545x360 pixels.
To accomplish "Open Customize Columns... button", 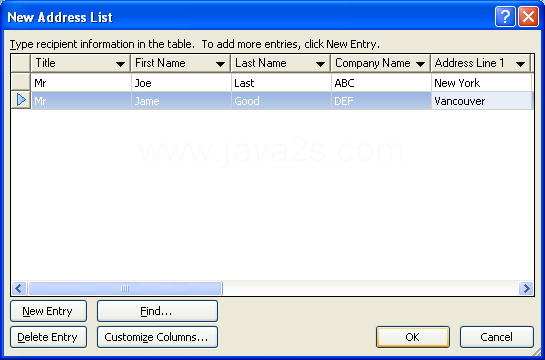I will [157, 337].
